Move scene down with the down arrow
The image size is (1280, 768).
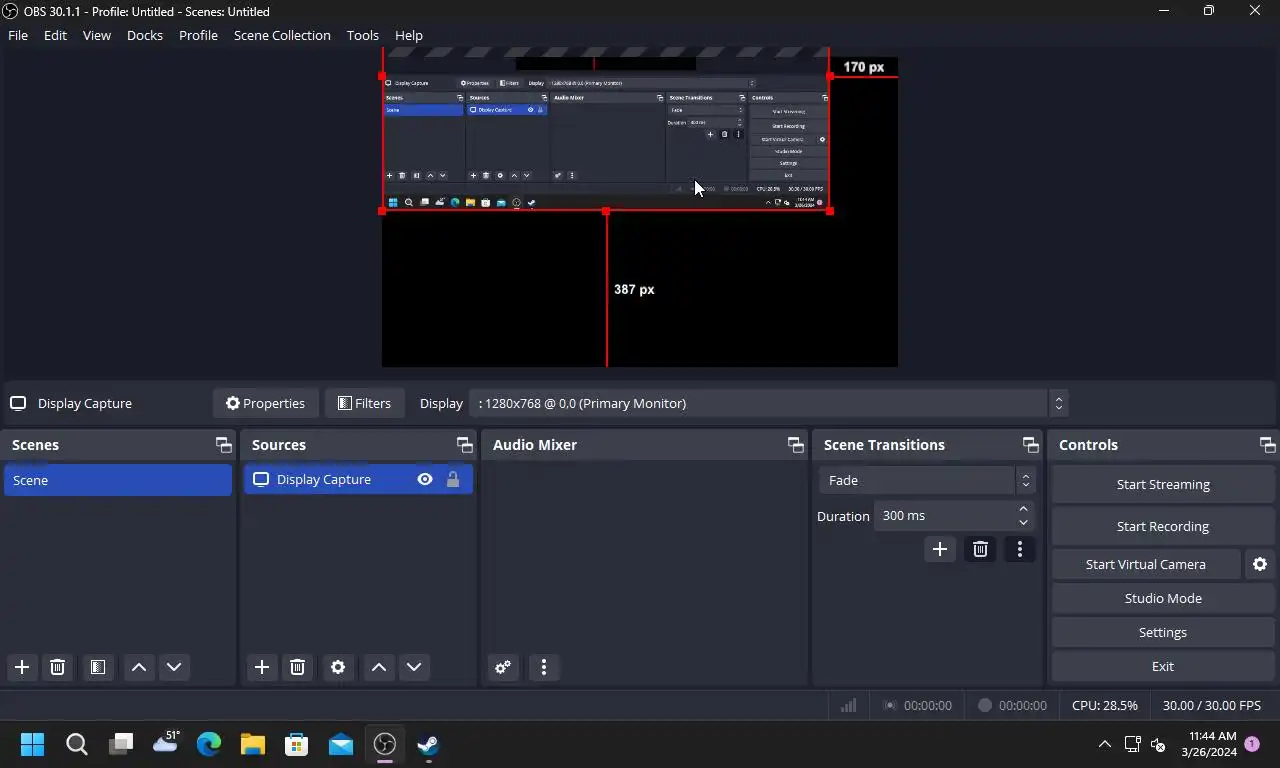coord(174,667)
